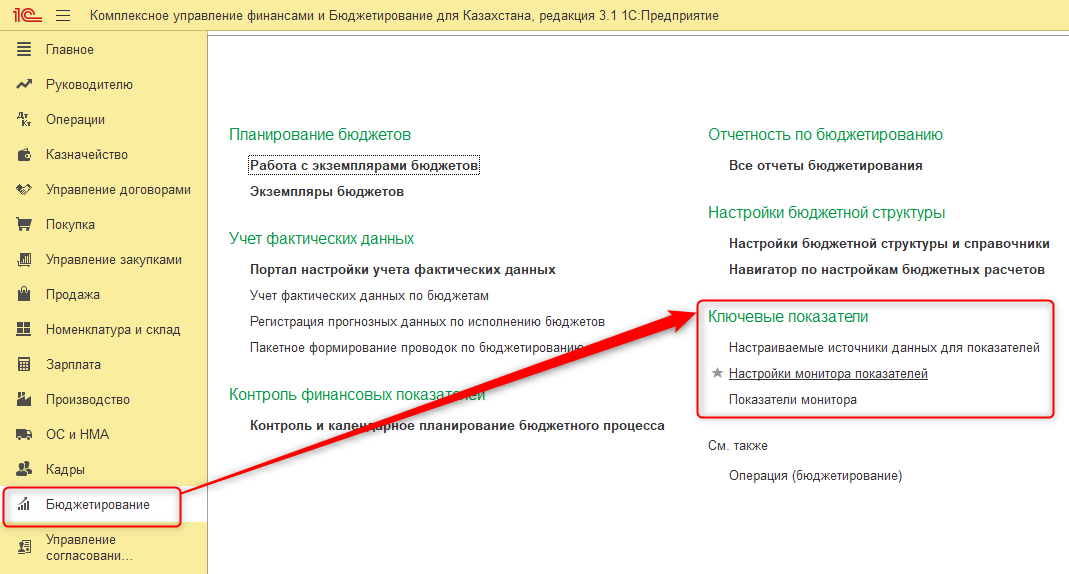The image size is (1069, 574).
Task: Open Учет фактических данных по бюджетам
Action: click(369, 295)
